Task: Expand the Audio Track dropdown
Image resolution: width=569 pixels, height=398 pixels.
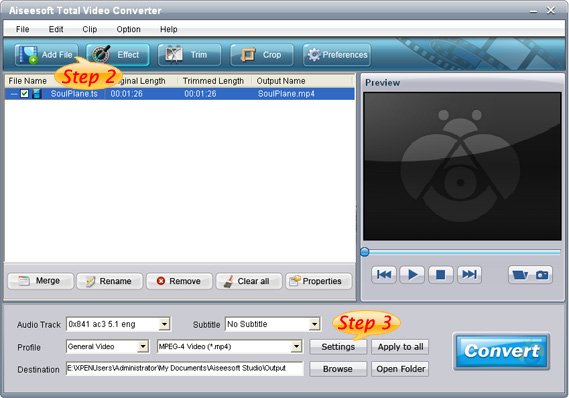Action: tap(164, 324)
